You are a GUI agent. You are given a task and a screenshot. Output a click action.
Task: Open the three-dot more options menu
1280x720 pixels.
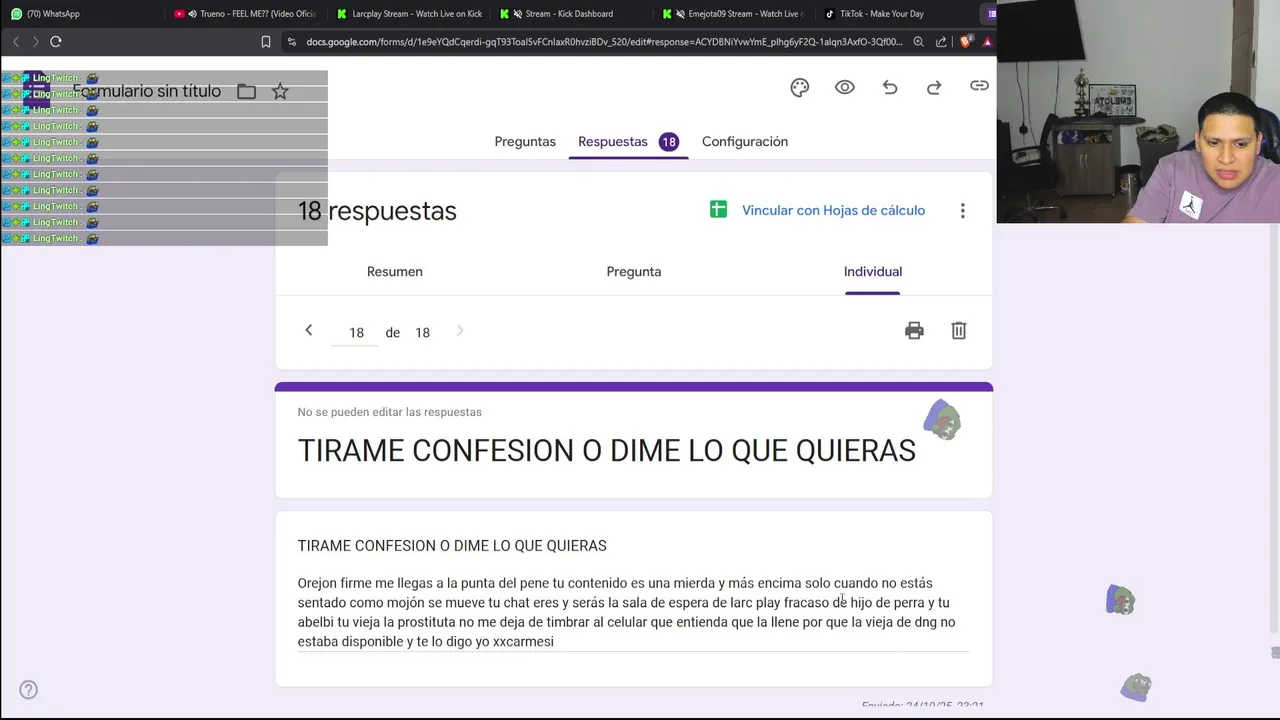pos(963,211)
